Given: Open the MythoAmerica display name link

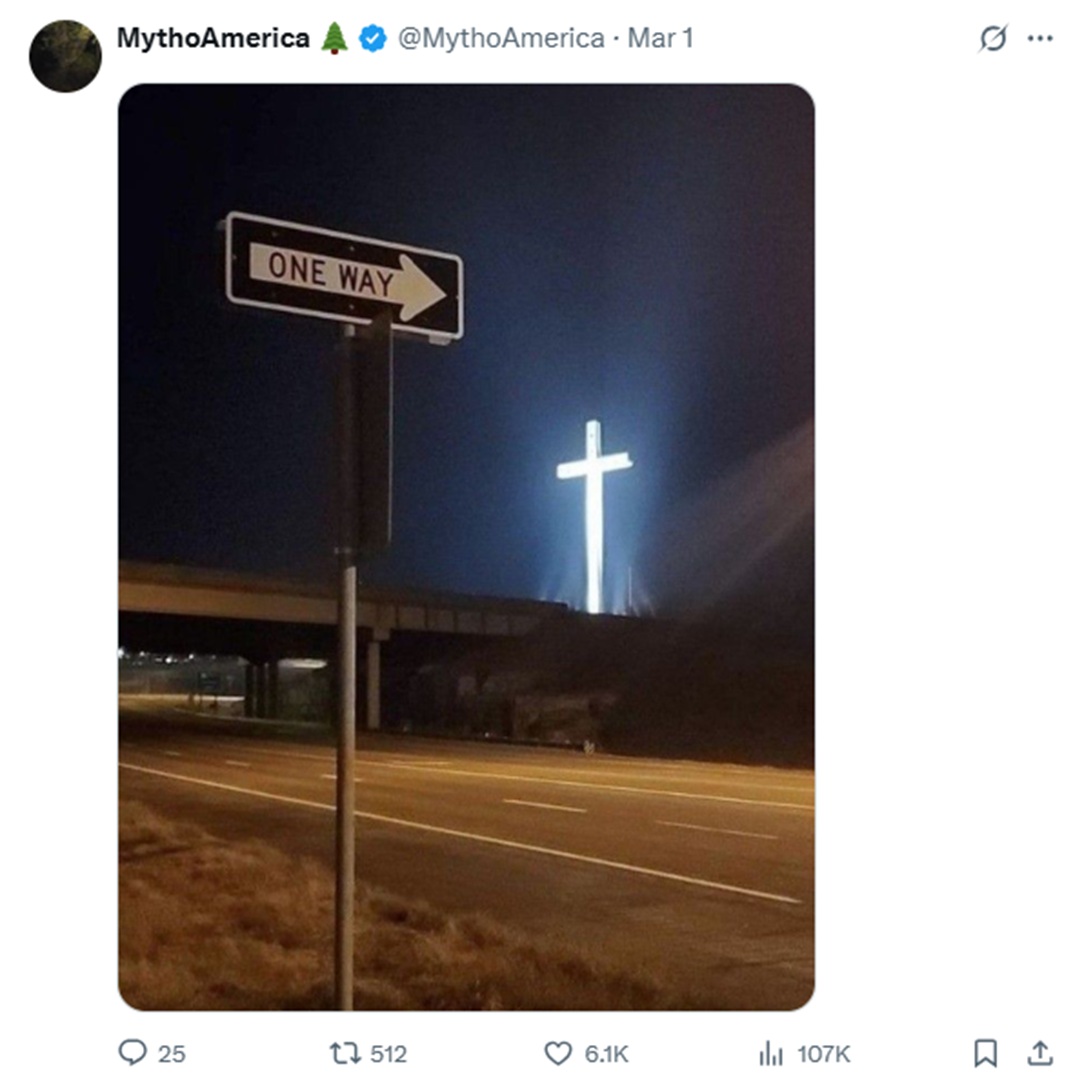Looking at the screenshot, I should (213, 38).
